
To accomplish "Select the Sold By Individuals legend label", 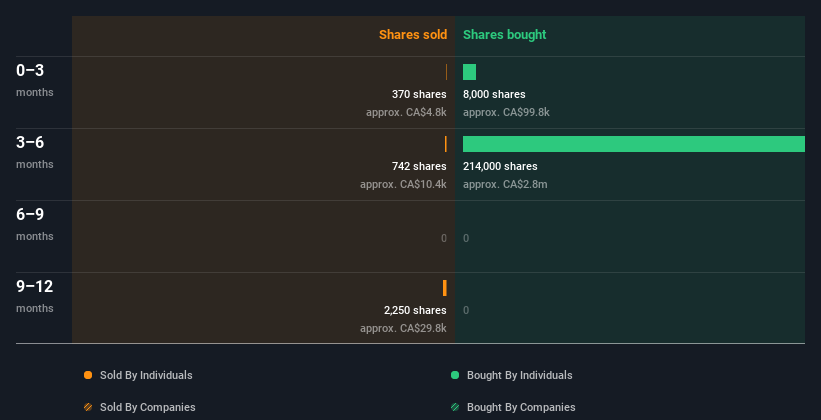I will point(146,375).
